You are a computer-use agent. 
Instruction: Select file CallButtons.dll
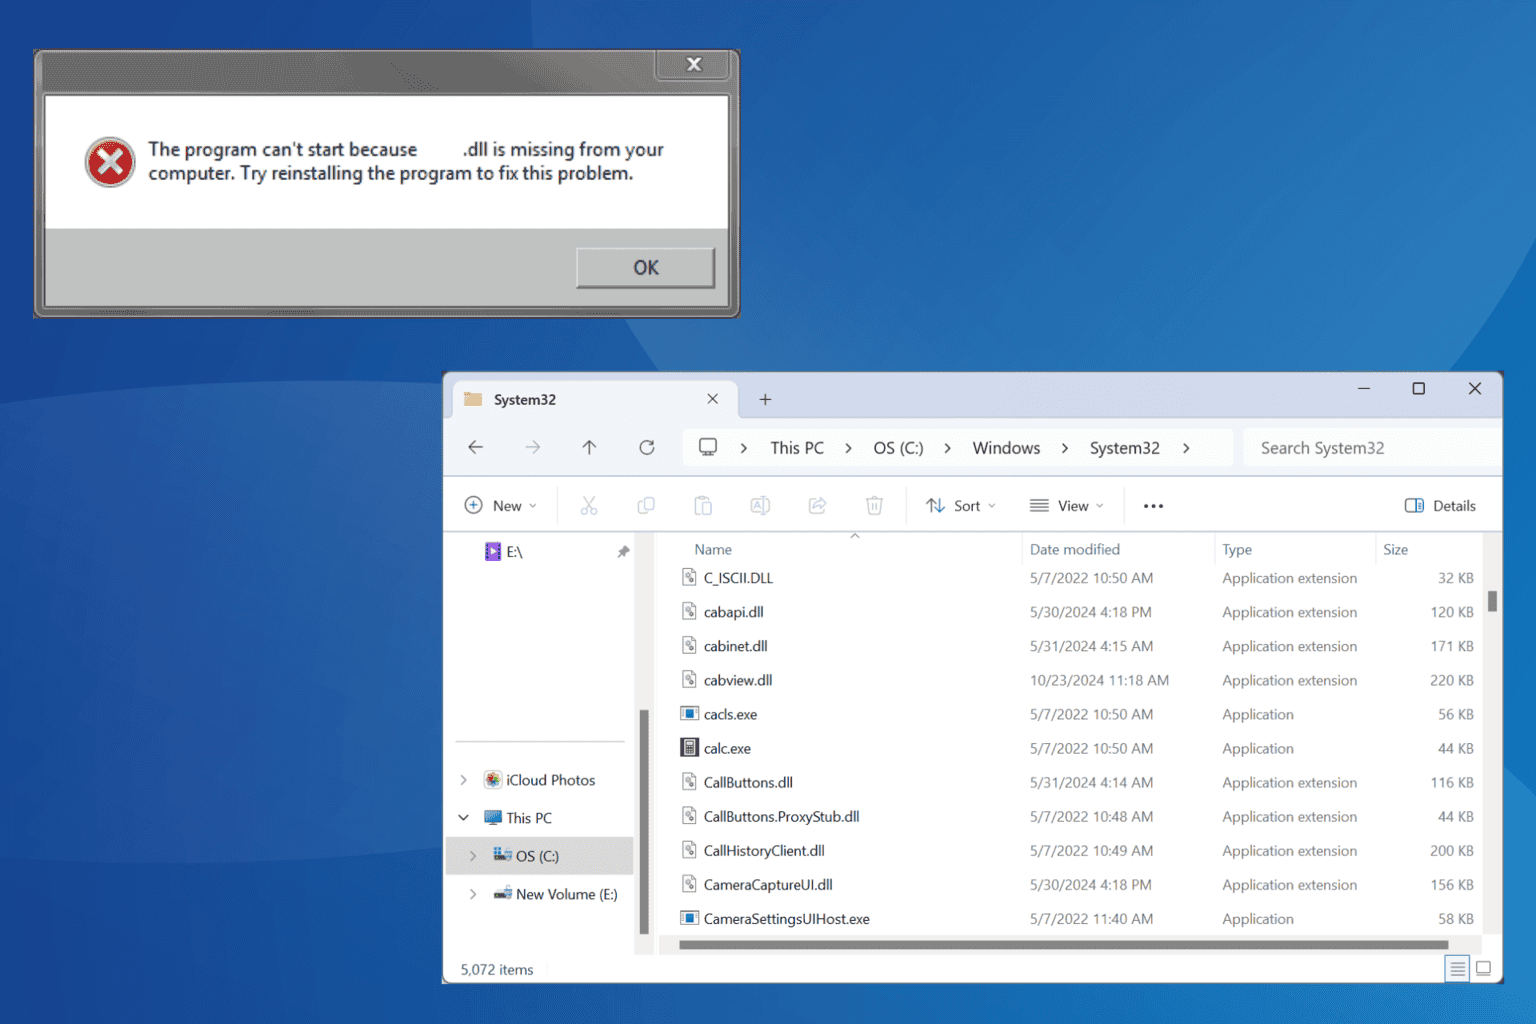(748, 782)
